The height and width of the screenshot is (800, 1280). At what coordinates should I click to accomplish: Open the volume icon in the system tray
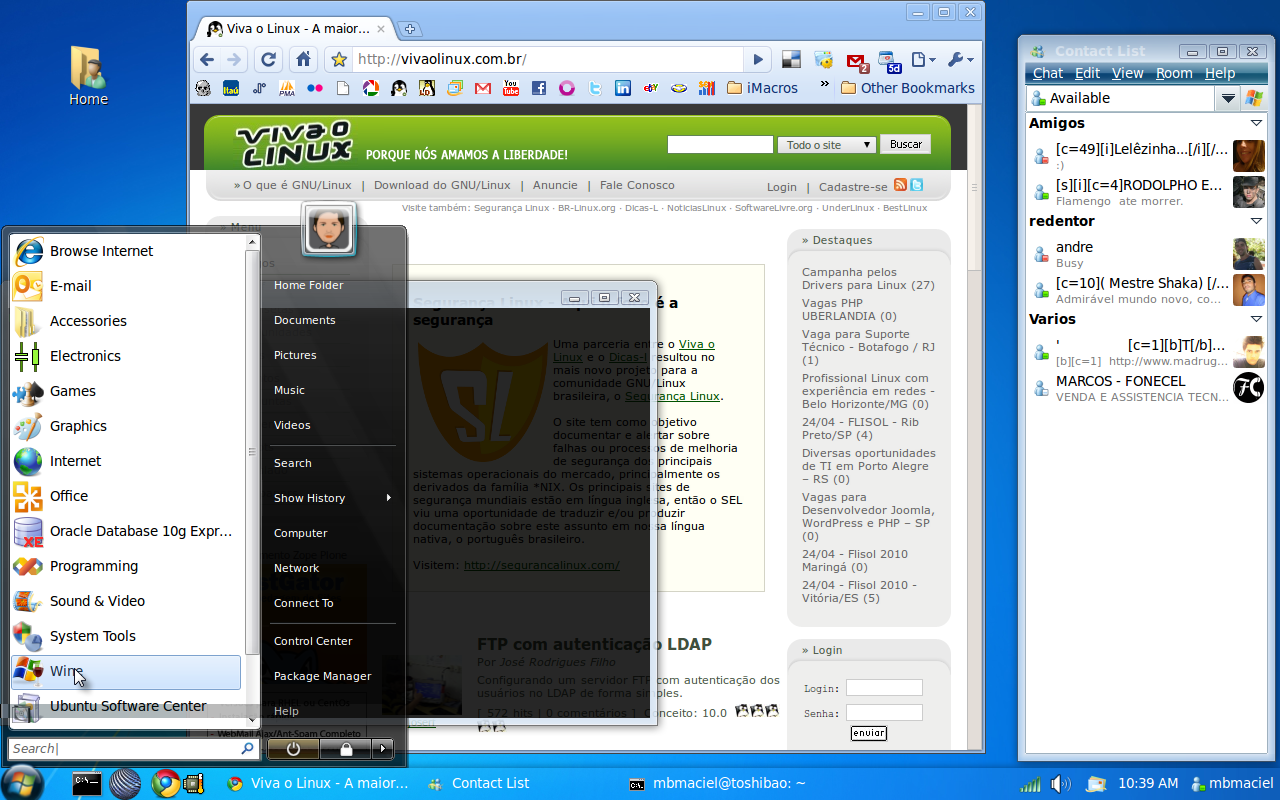1060,784
